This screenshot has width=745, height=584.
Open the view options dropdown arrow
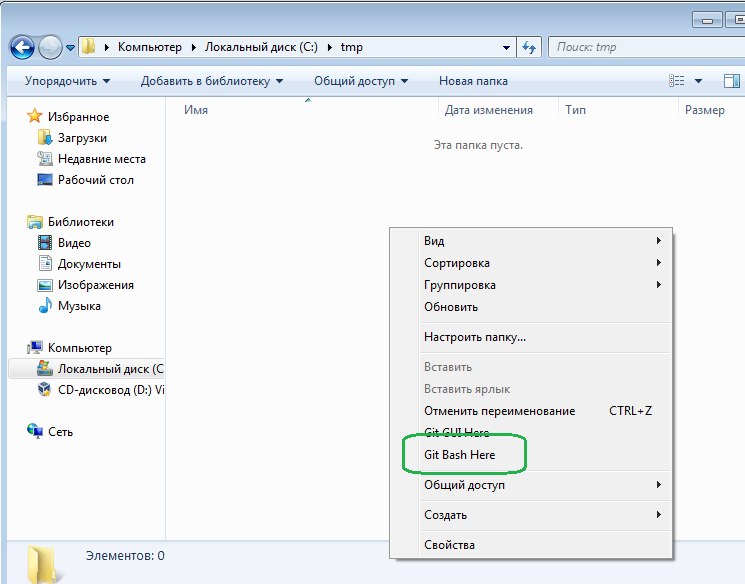pyautogui.click(x=698, y=81)
